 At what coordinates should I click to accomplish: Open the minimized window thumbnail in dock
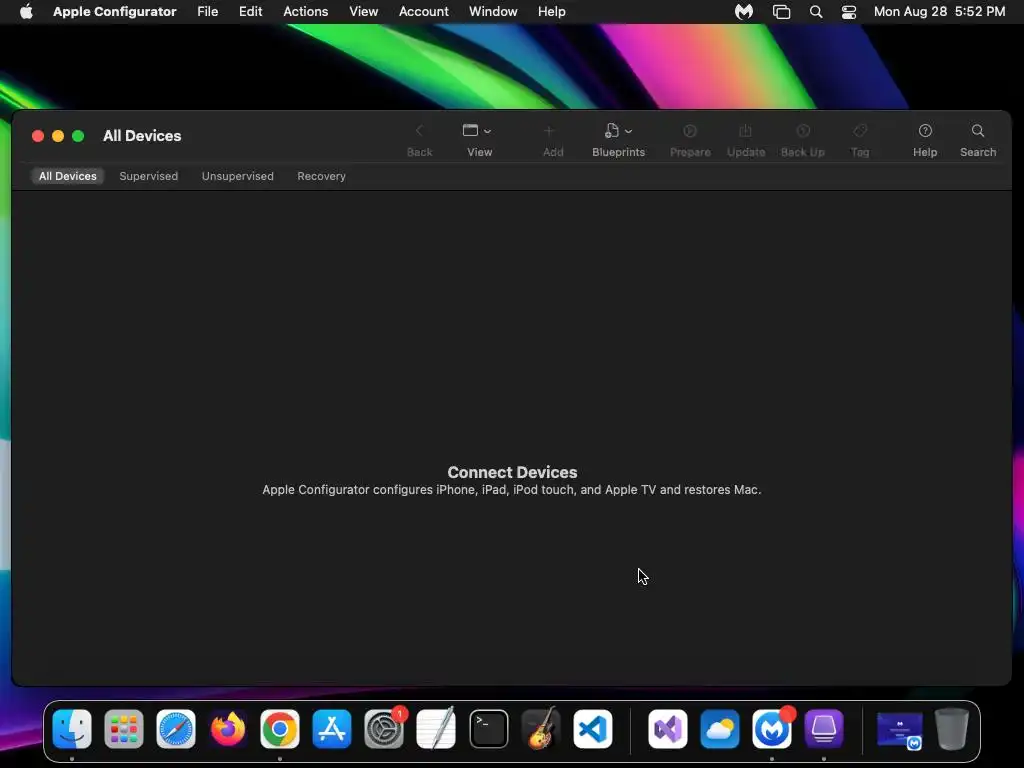click(x=899, y=729)
